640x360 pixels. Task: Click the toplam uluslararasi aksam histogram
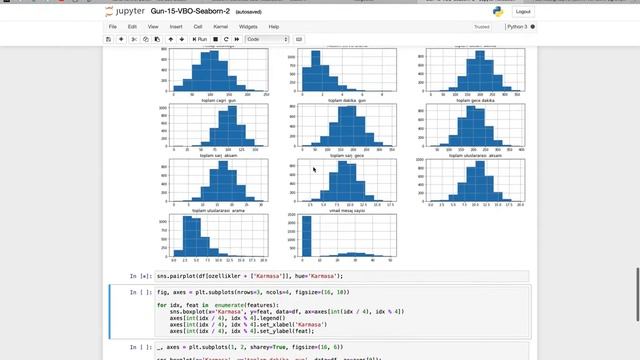475,180
